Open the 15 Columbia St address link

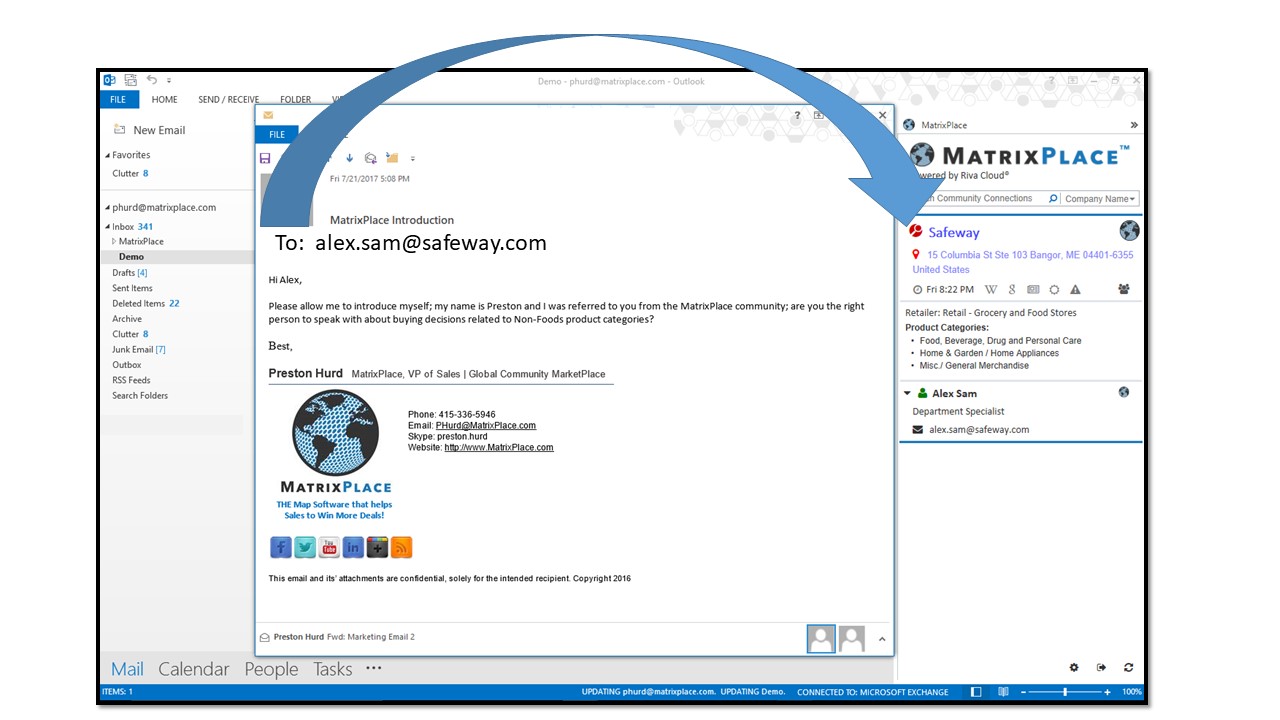coord(1023,262)
